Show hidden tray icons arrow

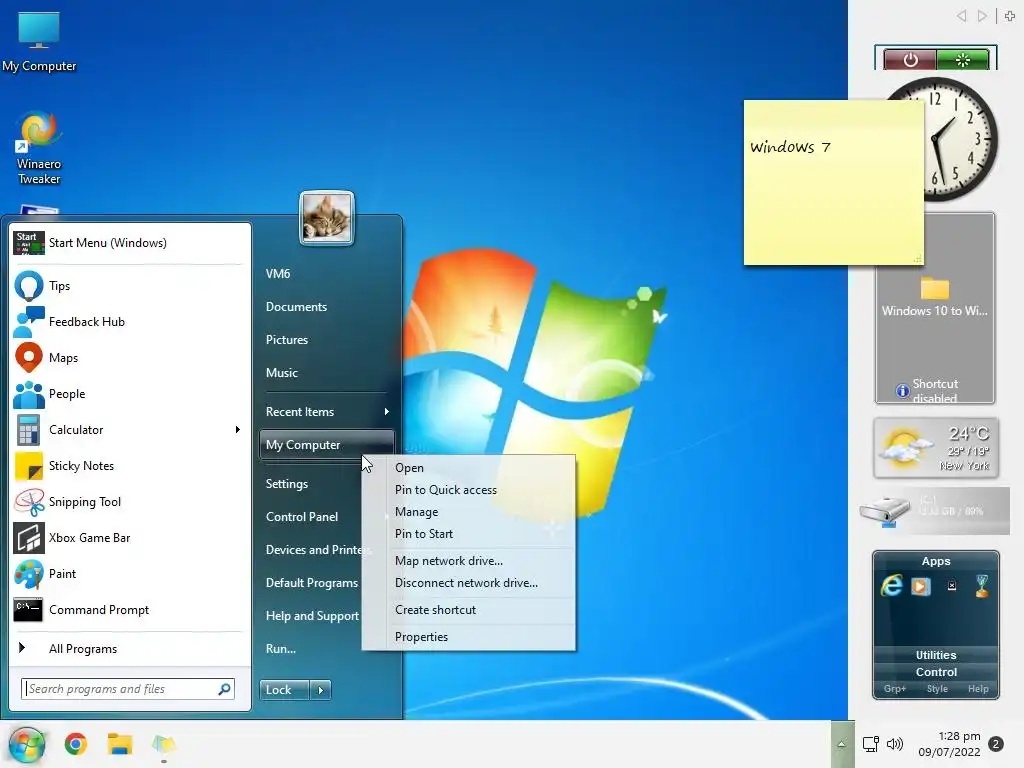click(842, 744)
